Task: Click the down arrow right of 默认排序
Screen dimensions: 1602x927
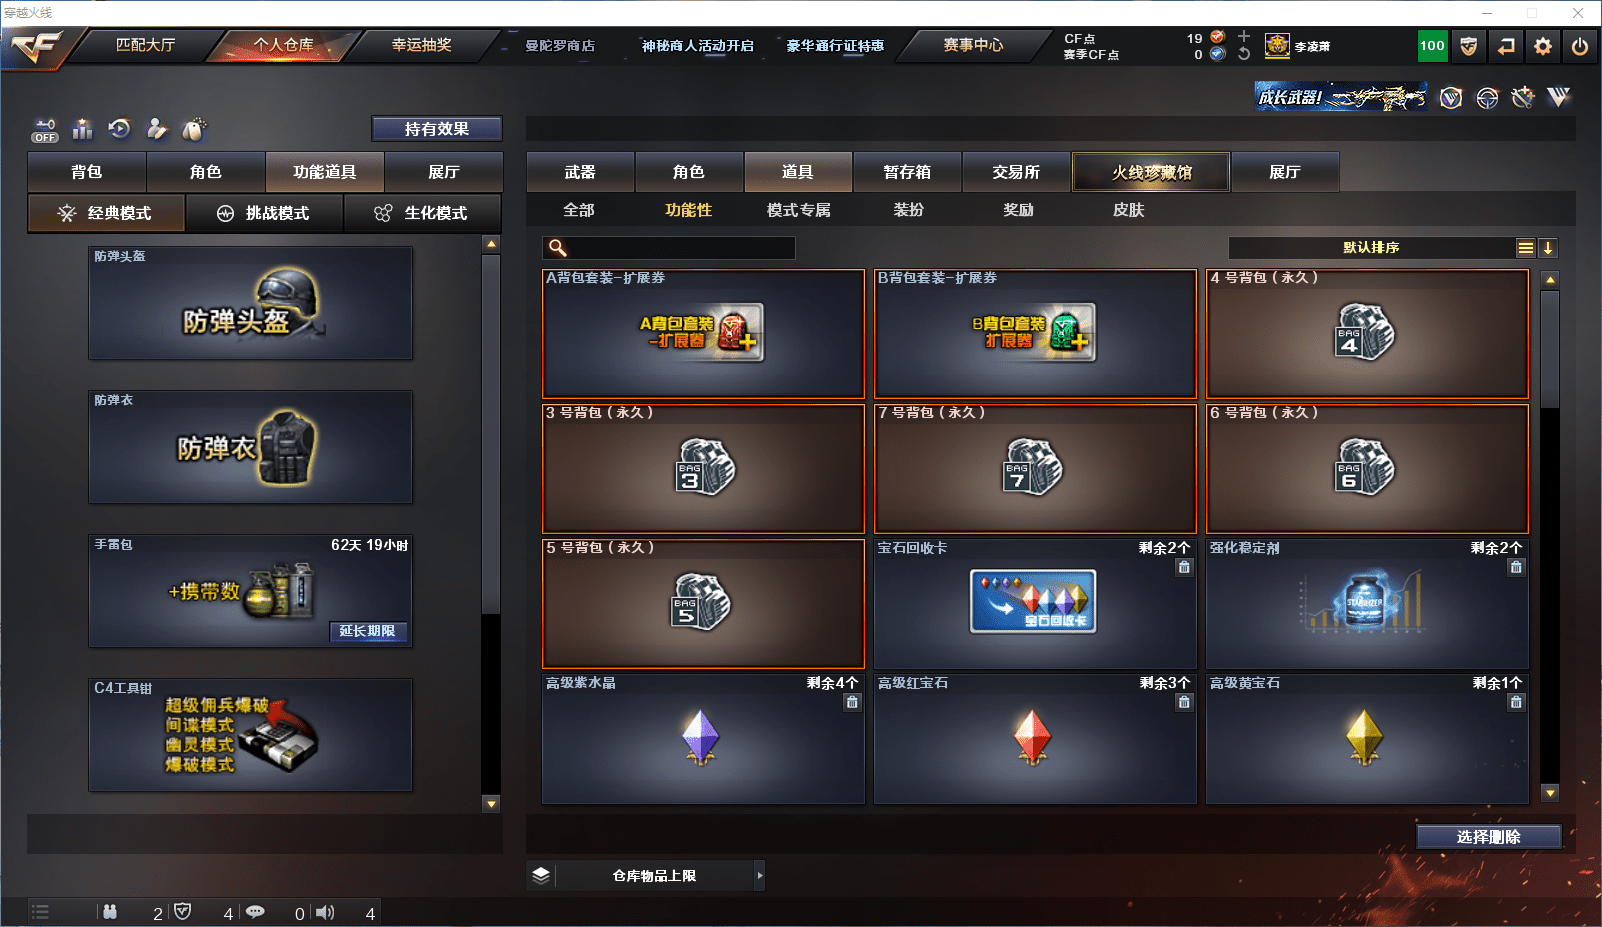Action: [x=1549, y=247]
